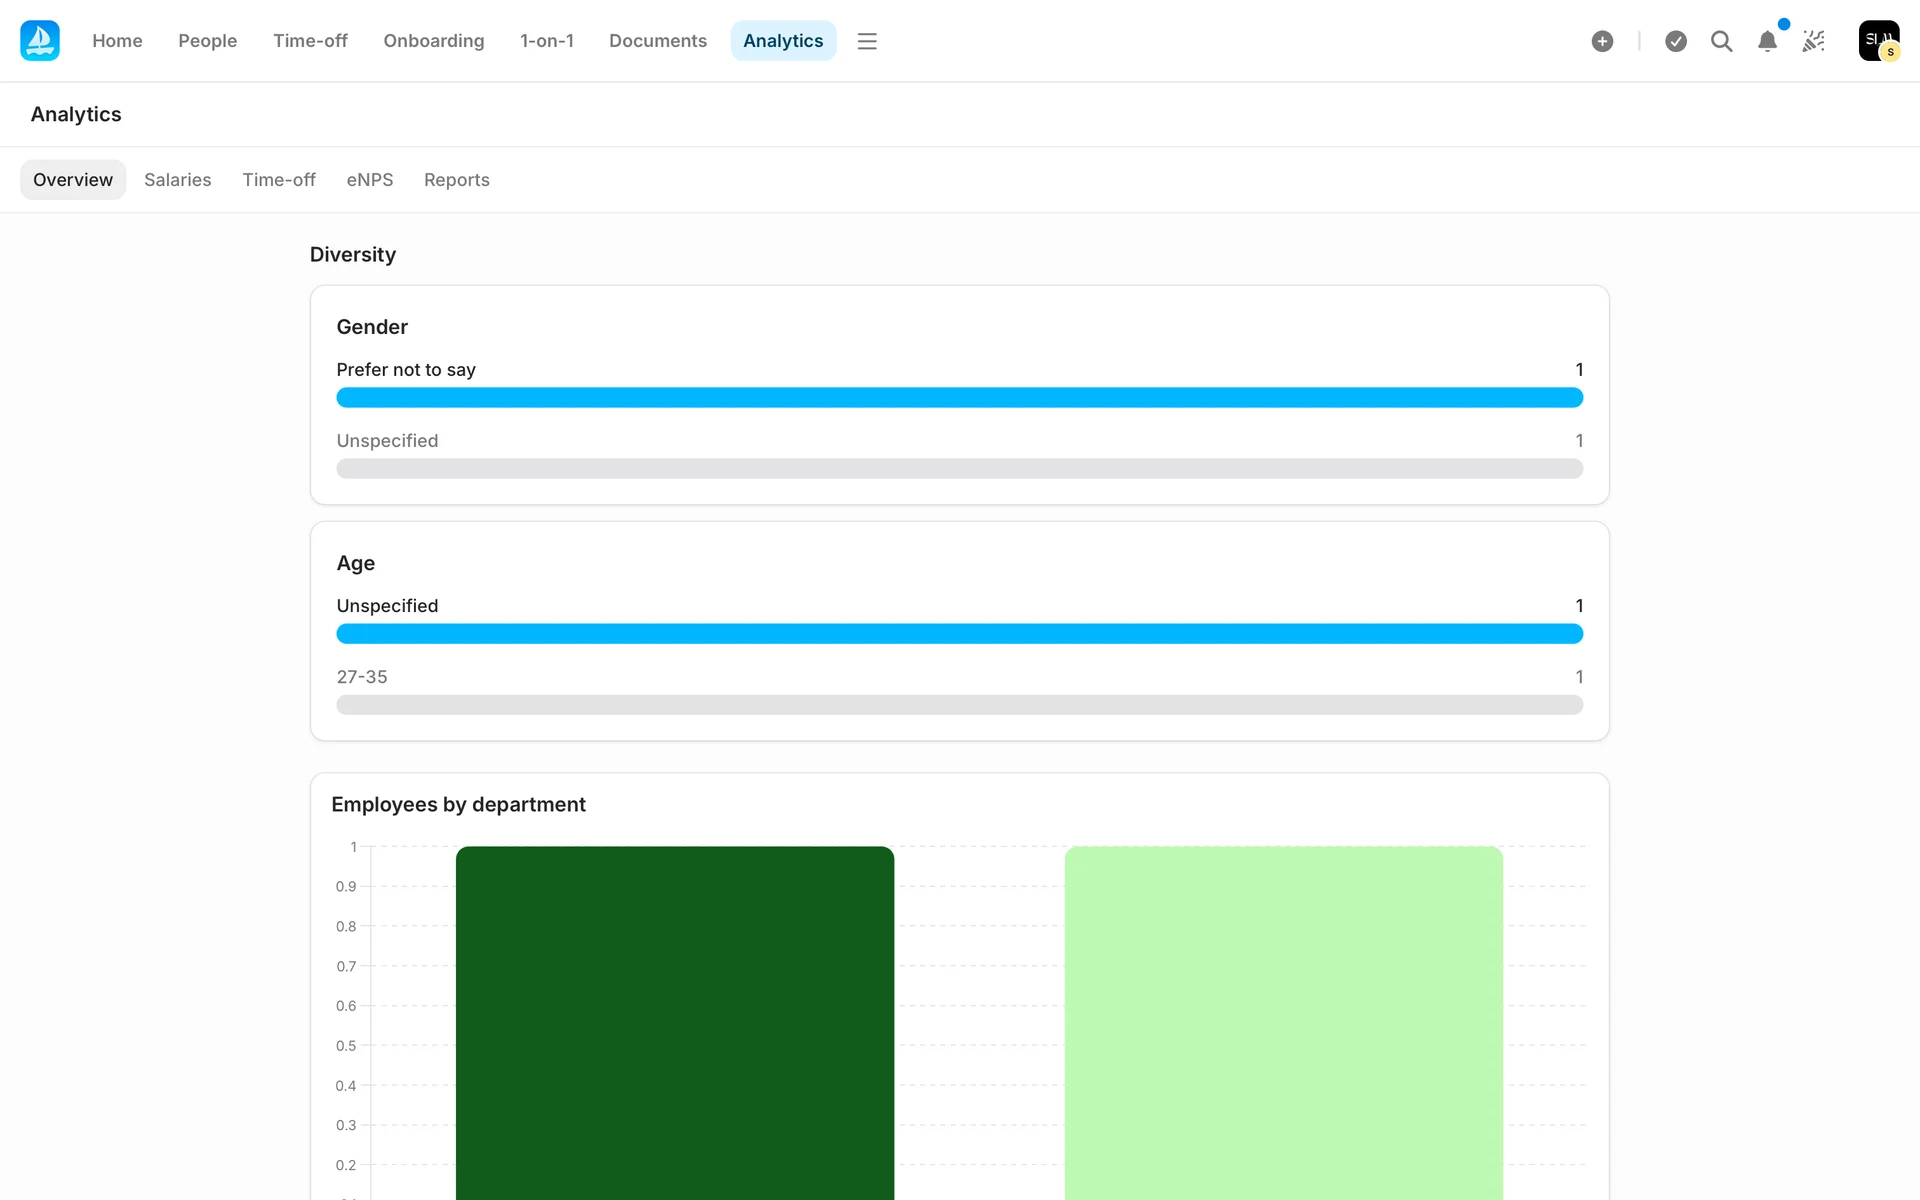Open the Reports tab
Image resolution: width=1920 pixels, height=1200 pixels.
tap(456, 180)
